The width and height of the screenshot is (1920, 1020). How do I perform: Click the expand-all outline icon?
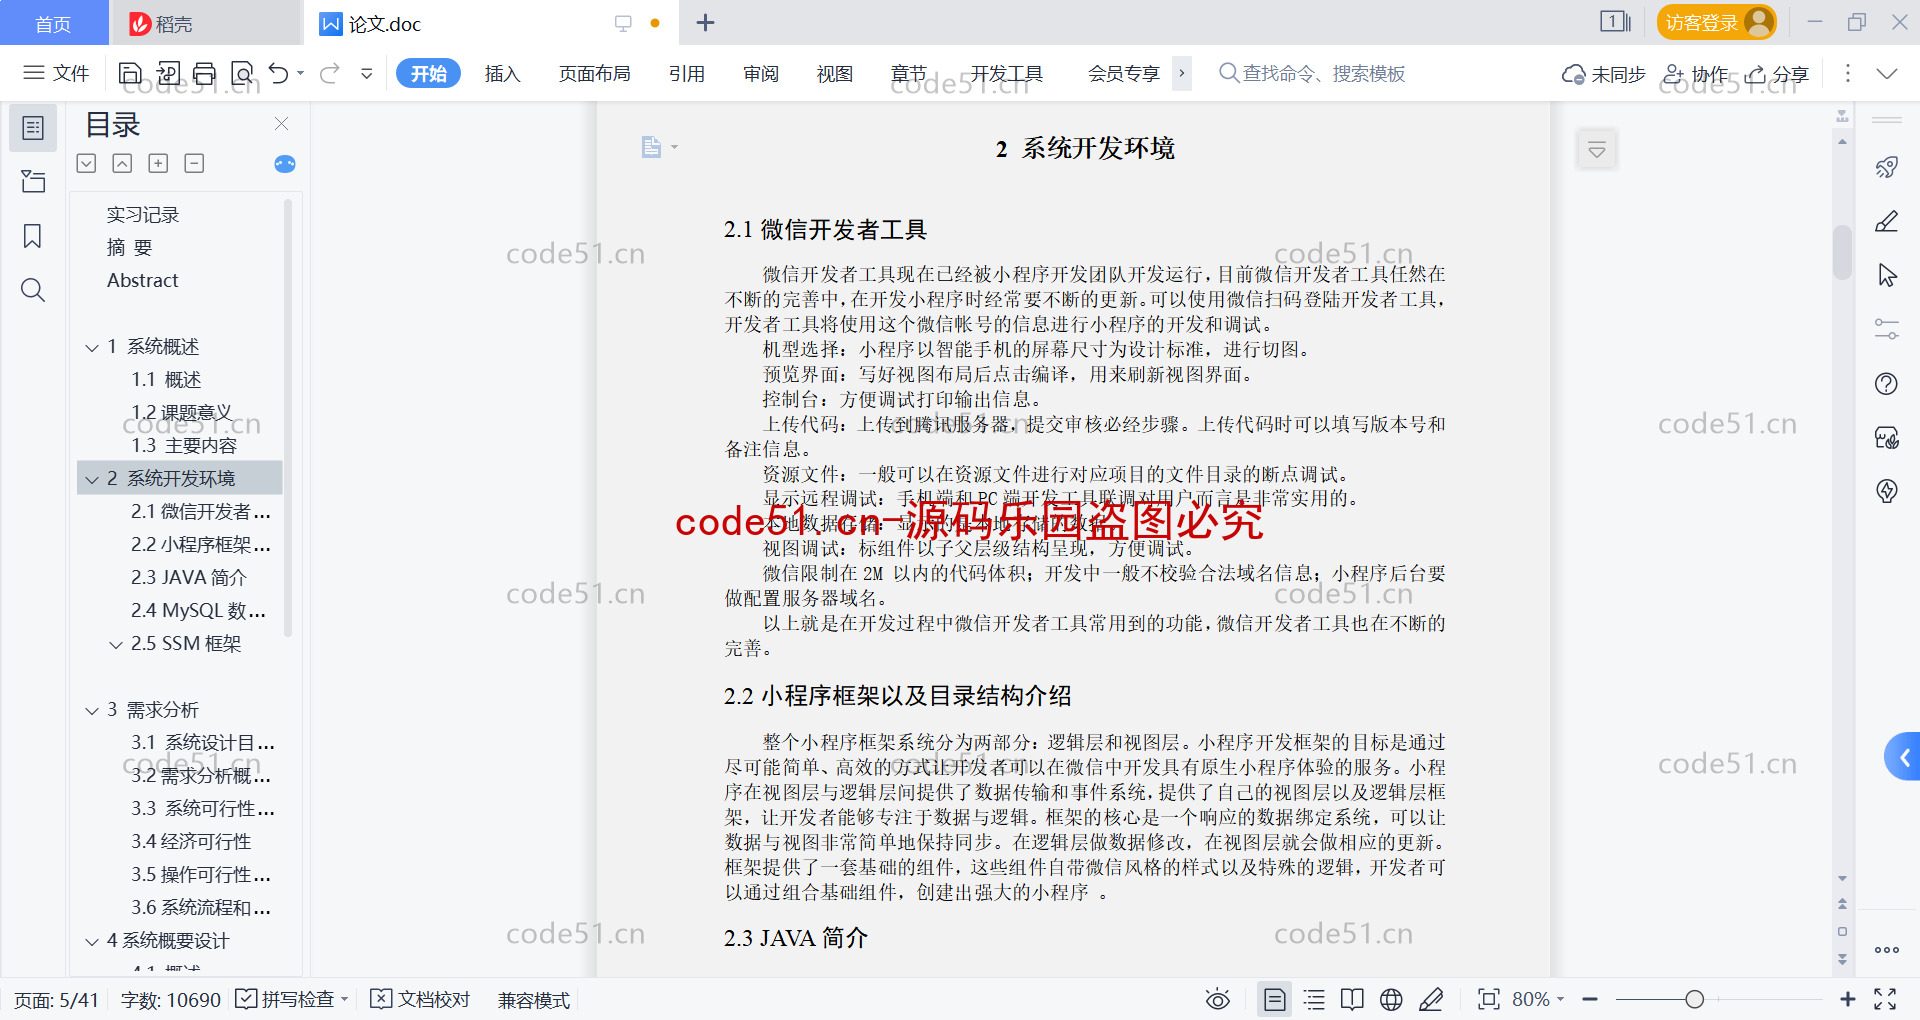click(87, 163)
